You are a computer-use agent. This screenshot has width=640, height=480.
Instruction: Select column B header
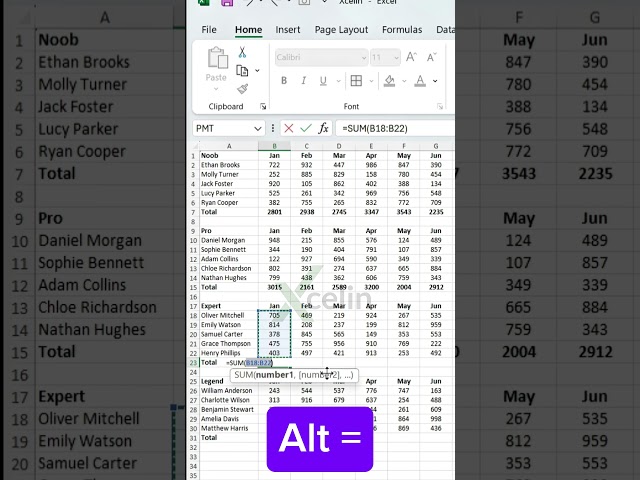click(274, 146)
